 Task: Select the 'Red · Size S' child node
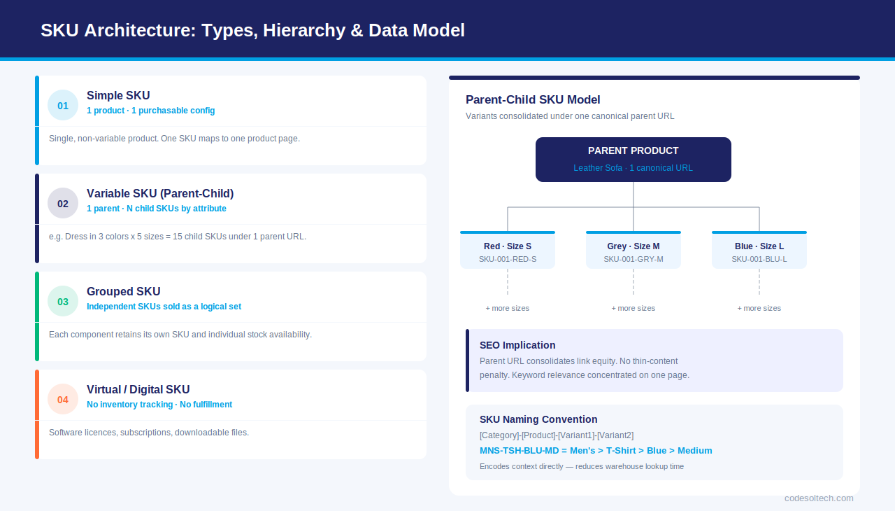coord(507,251)
